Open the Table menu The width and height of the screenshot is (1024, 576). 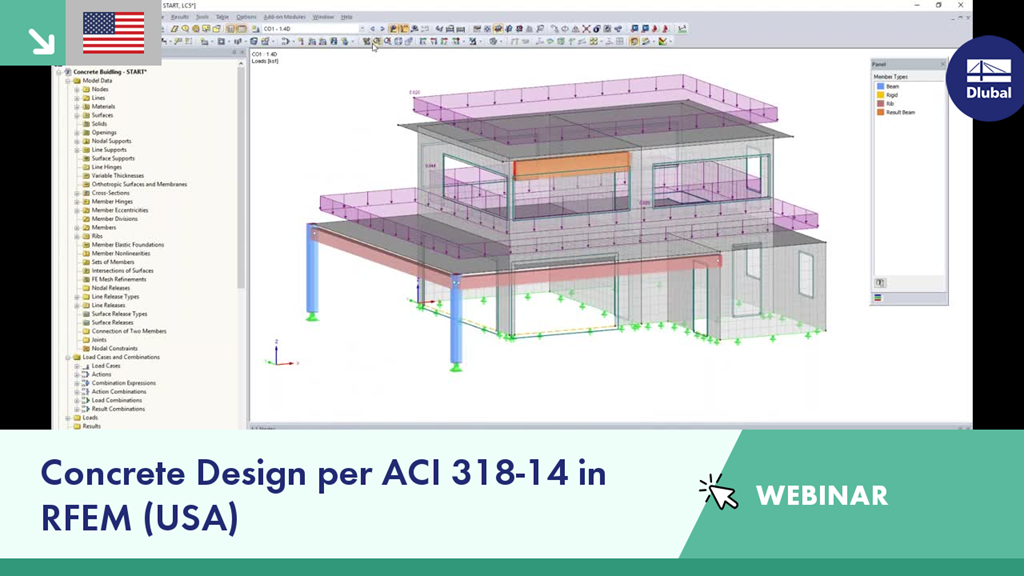click(x=222, y=17)
